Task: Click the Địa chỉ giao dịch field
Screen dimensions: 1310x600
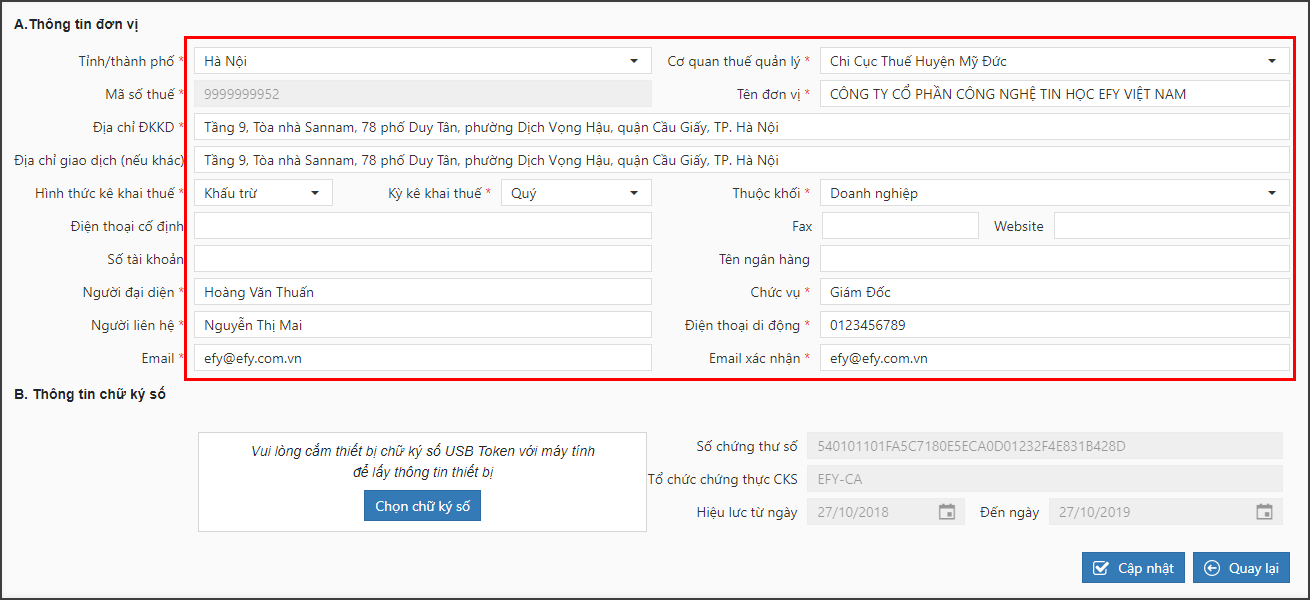Action: pos(741,160)
